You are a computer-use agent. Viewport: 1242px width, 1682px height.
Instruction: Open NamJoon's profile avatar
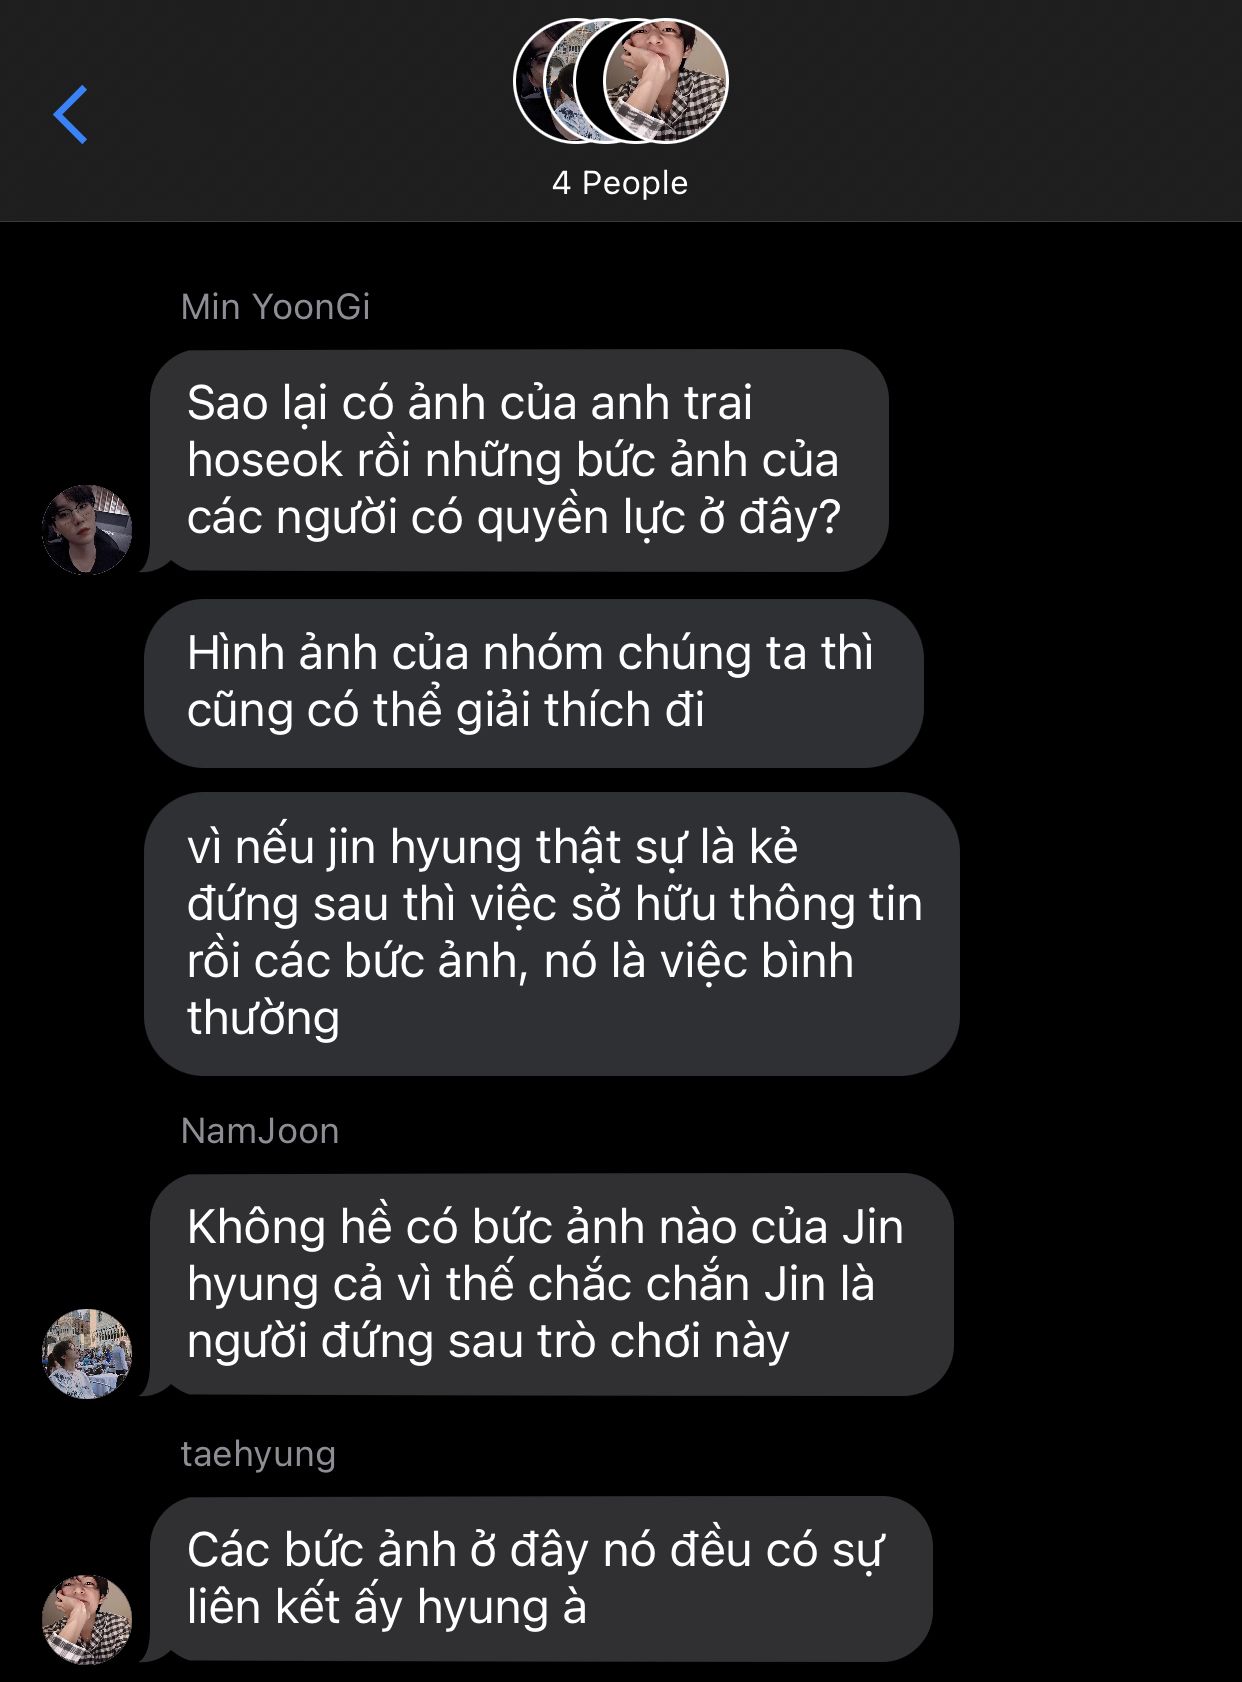(87, 1353)
